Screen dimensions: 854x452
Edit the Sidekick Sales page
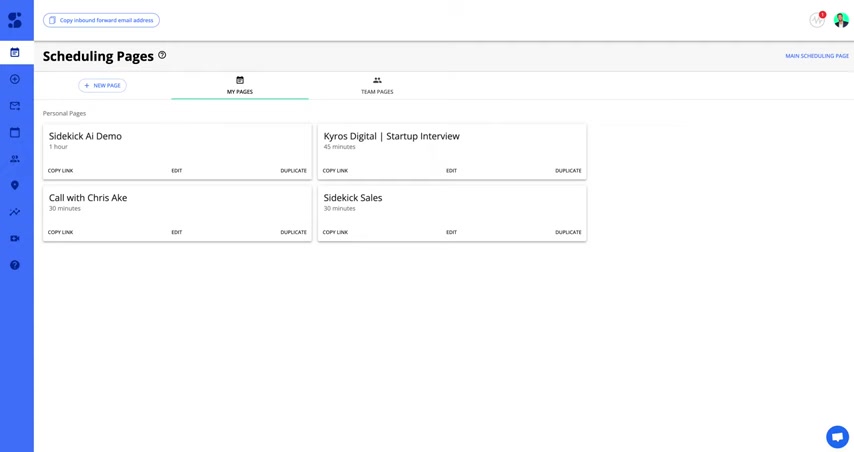(452, 232)
